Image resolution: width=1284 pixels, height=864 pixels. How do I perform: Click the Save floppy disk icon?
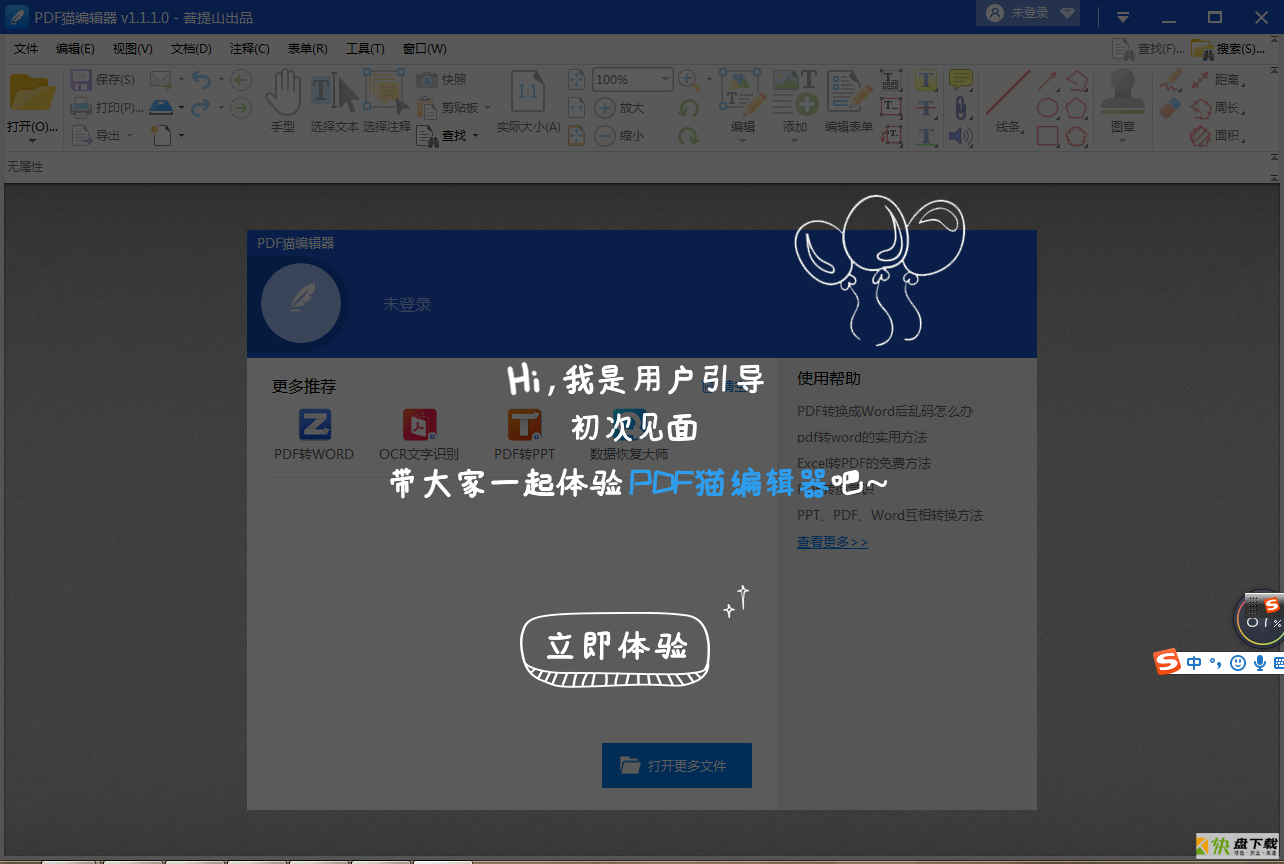81,79
